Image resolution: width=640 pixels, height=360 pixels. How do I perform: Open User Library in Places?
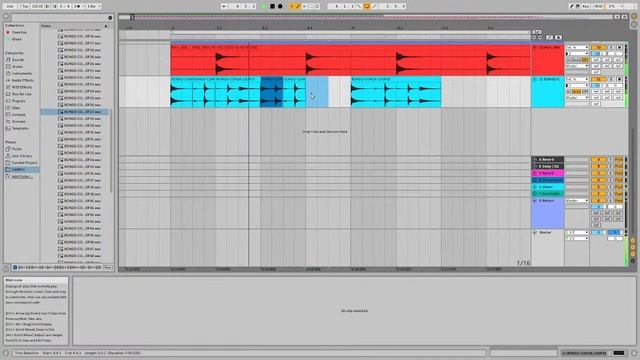point(19,156)
